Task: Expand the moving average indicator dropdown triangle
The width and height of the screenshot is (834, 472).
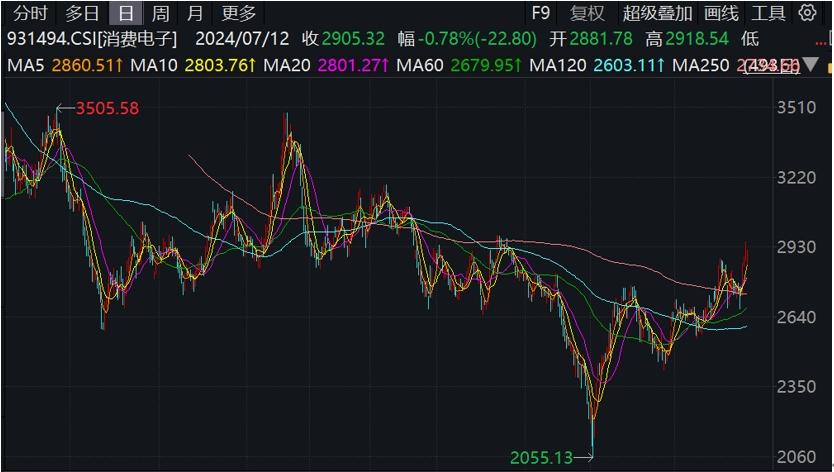Action: point(811,65)
